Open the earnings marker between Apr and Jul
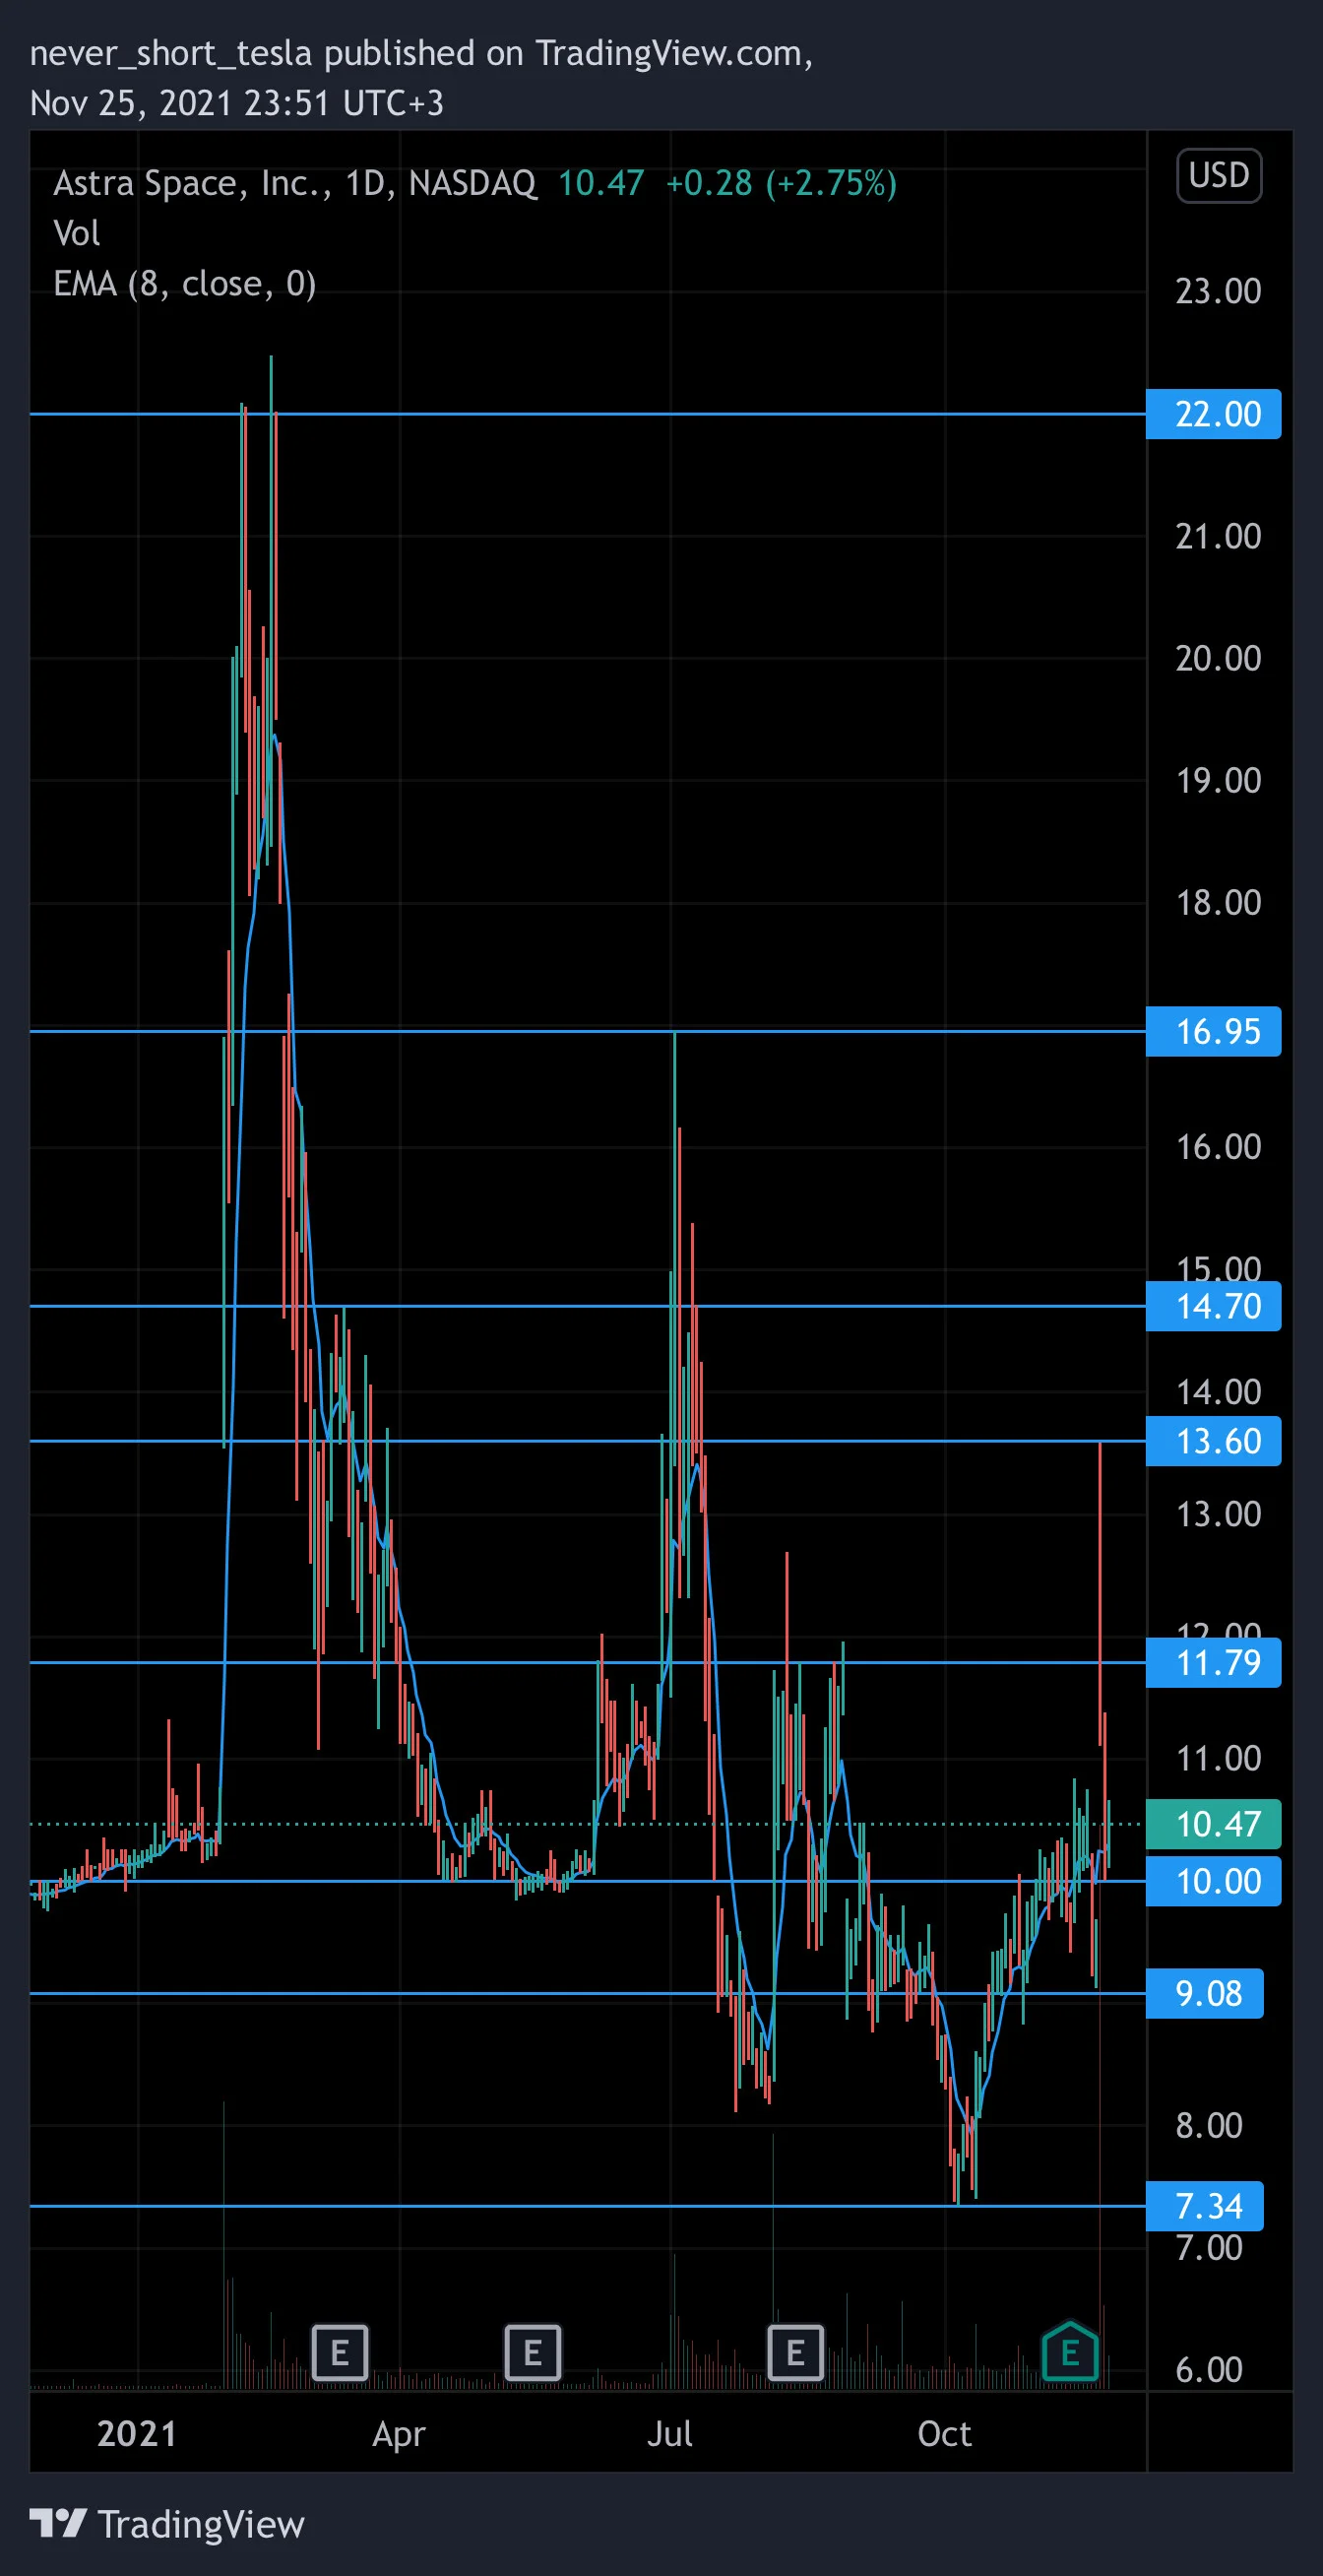The width and height of the screenshot is (1323, 2576). [x=532, y=2352]
